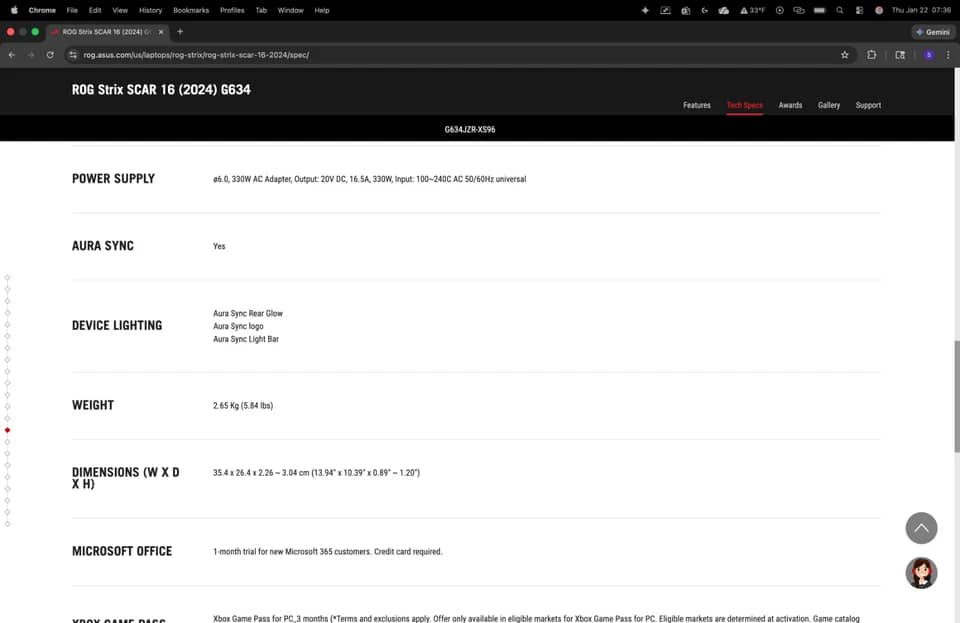Open Spotlight search magnifier in menu bar
The height and width of the screenshot is (623, 960).
[840, 10]
